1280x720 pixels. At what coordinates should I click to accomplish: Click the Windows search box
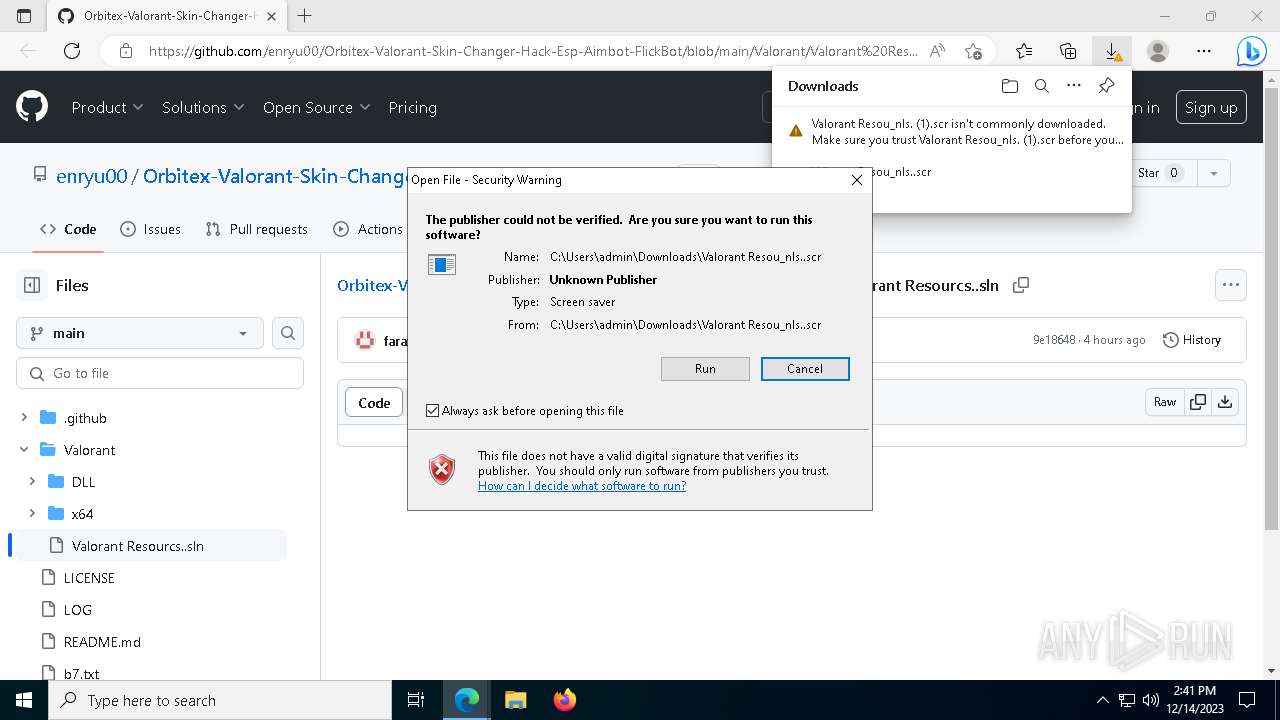[219, 700]
